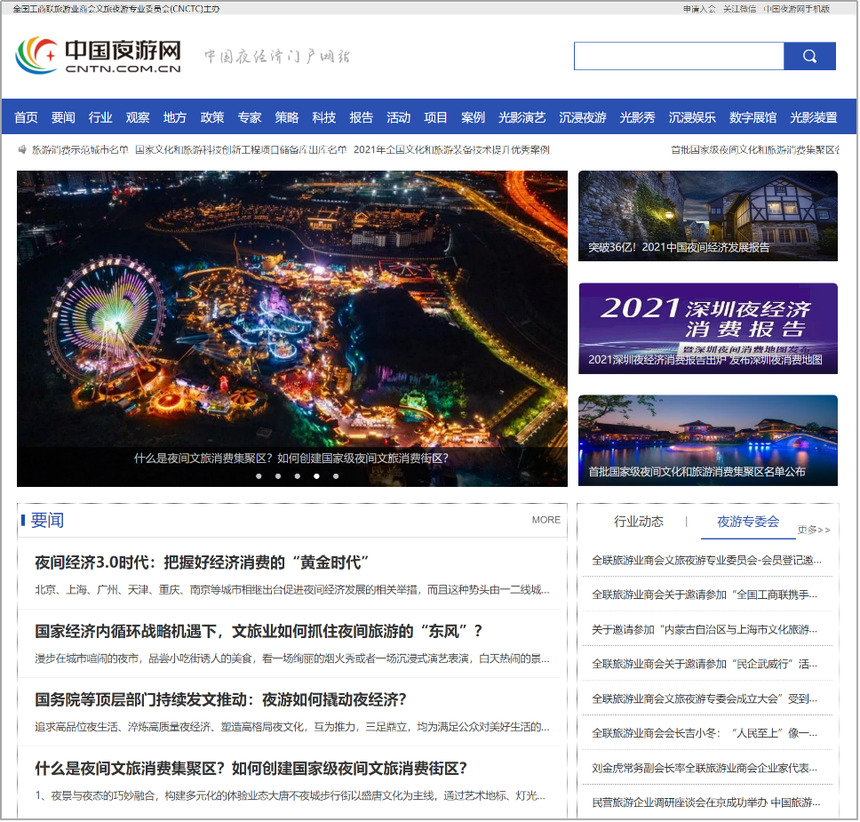This screenshot has height=822, width=860.
Task: Open 突破36亿 2021中国夜间经济发展报告 thumbnail
Action: click(707, 215)
